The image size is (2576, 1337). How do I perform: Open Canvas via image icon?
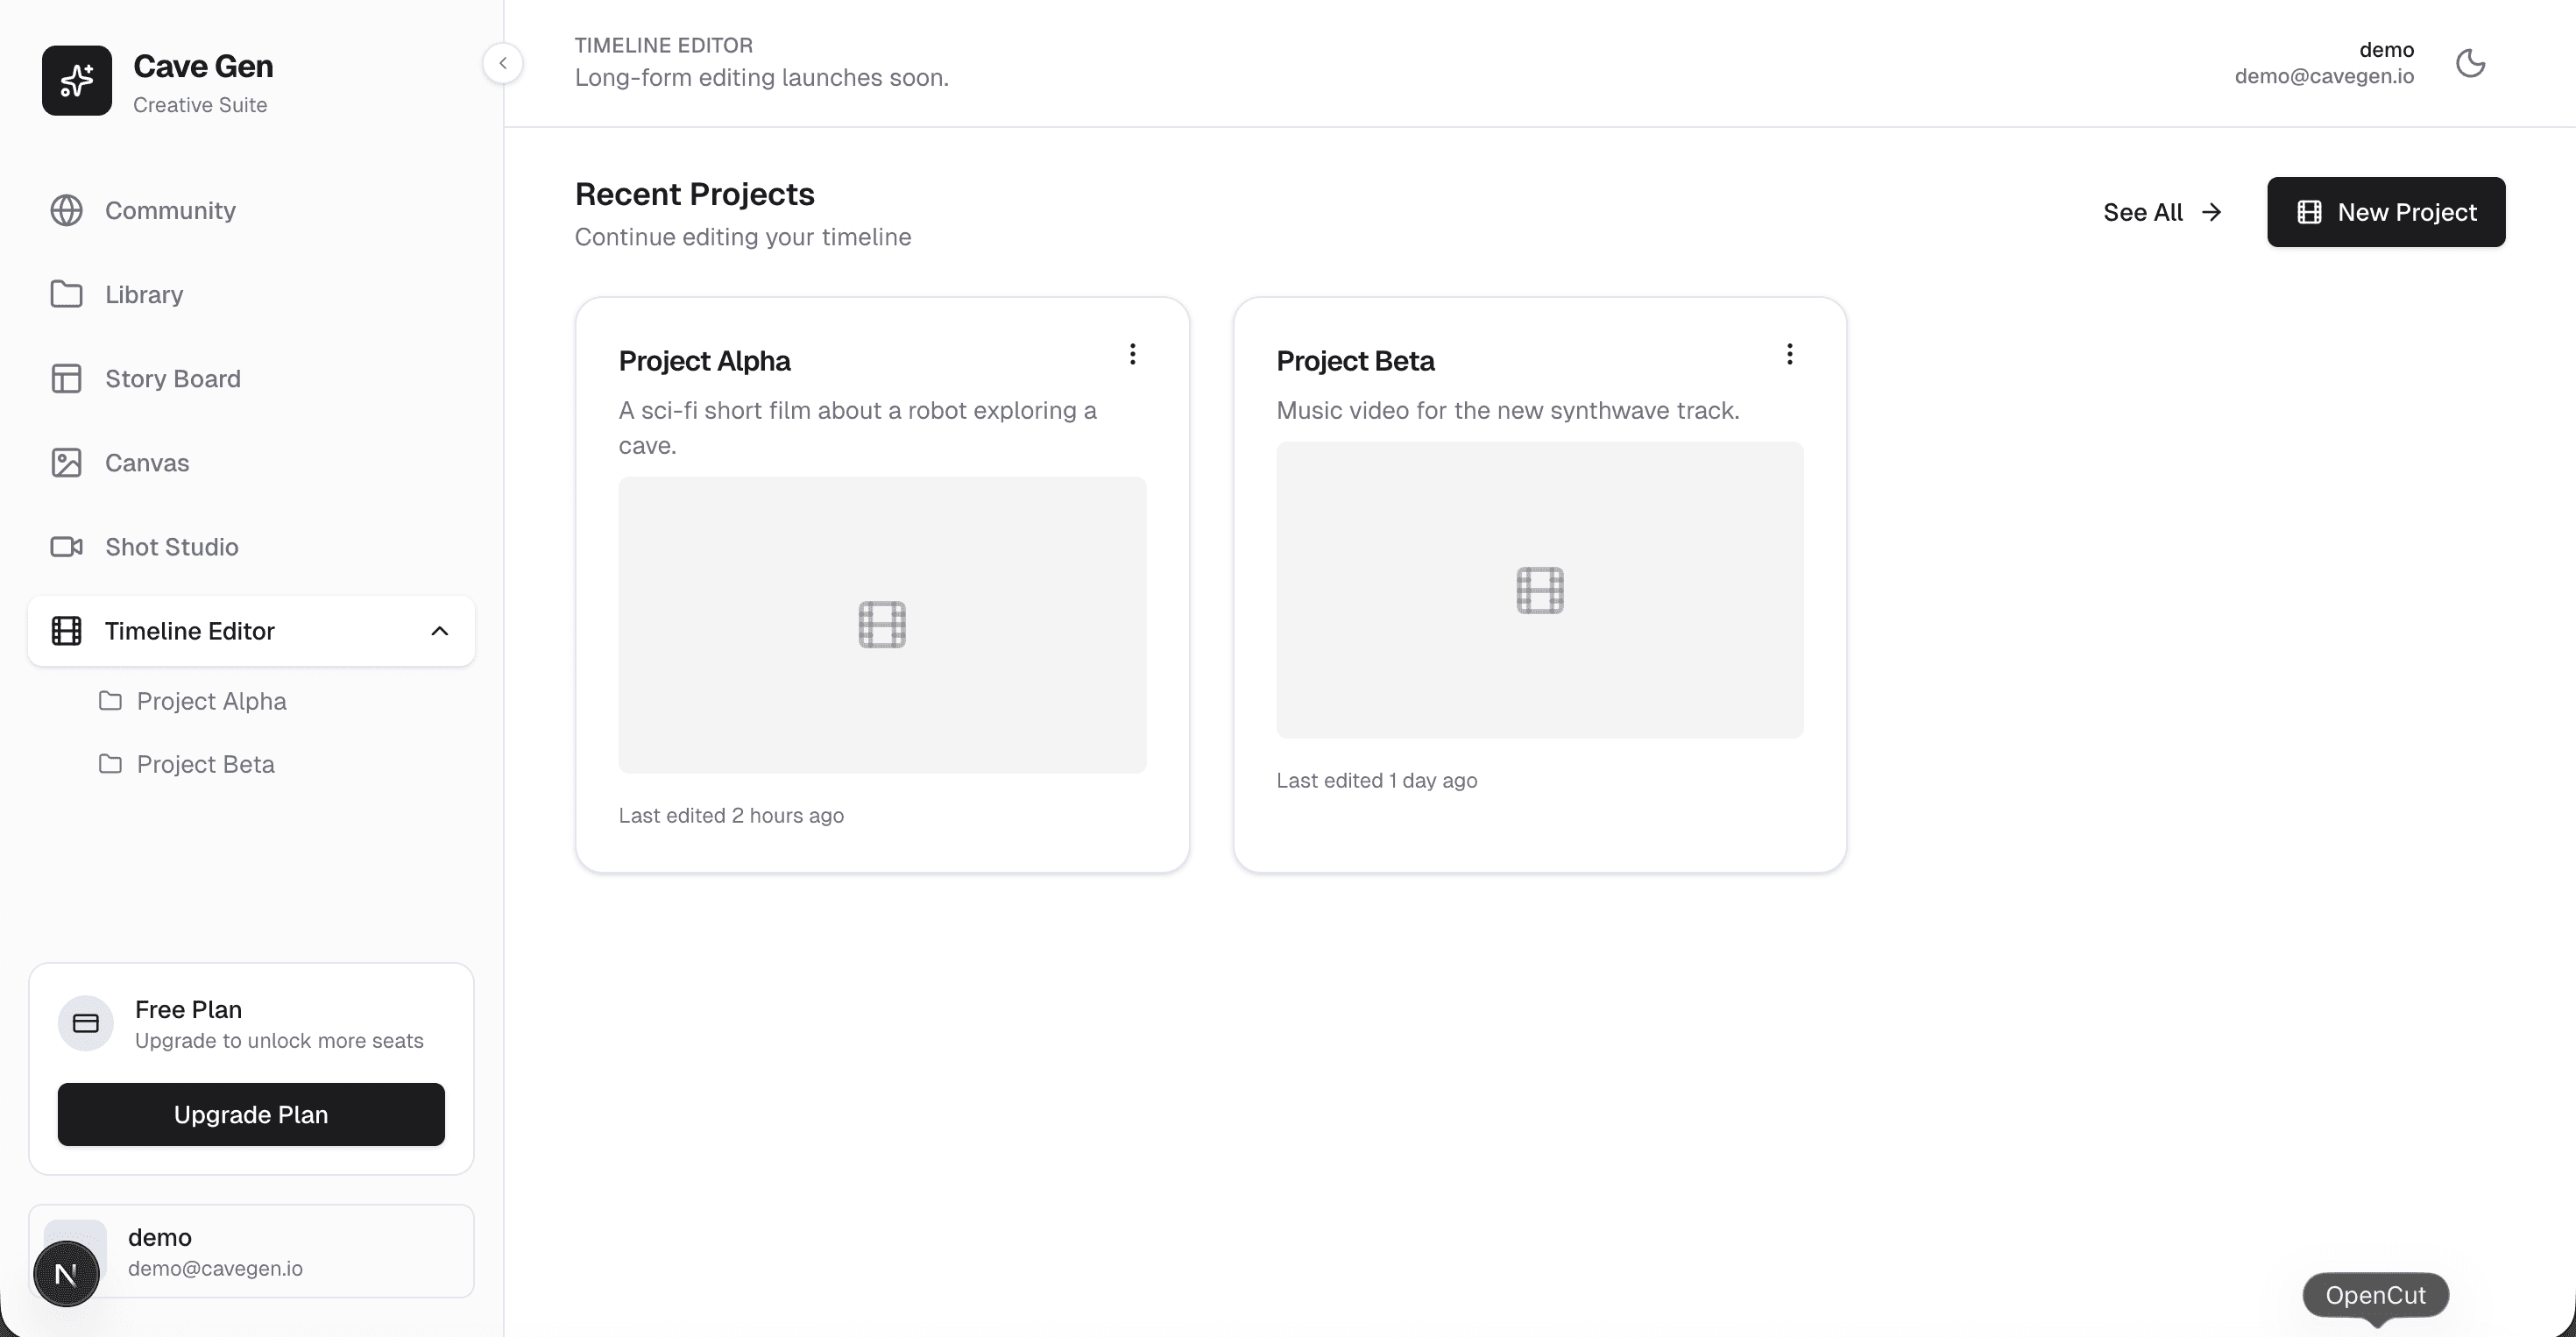(x=66, y=462)
